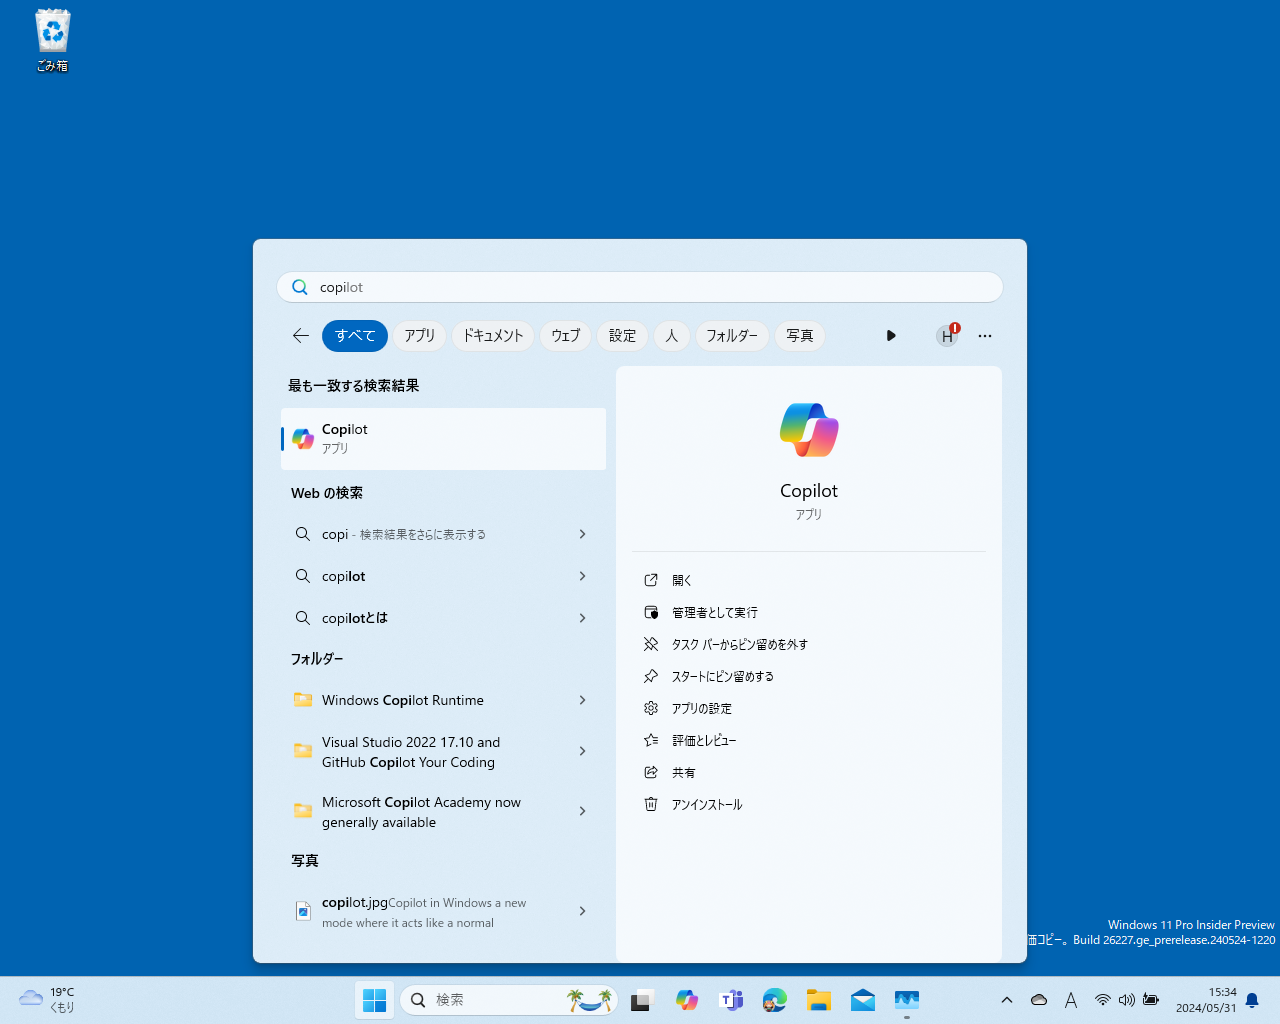Switch to the 設定 filter tab
Image resolution: width=1280 pixels, height=1024 pixels.
[623, 336]
